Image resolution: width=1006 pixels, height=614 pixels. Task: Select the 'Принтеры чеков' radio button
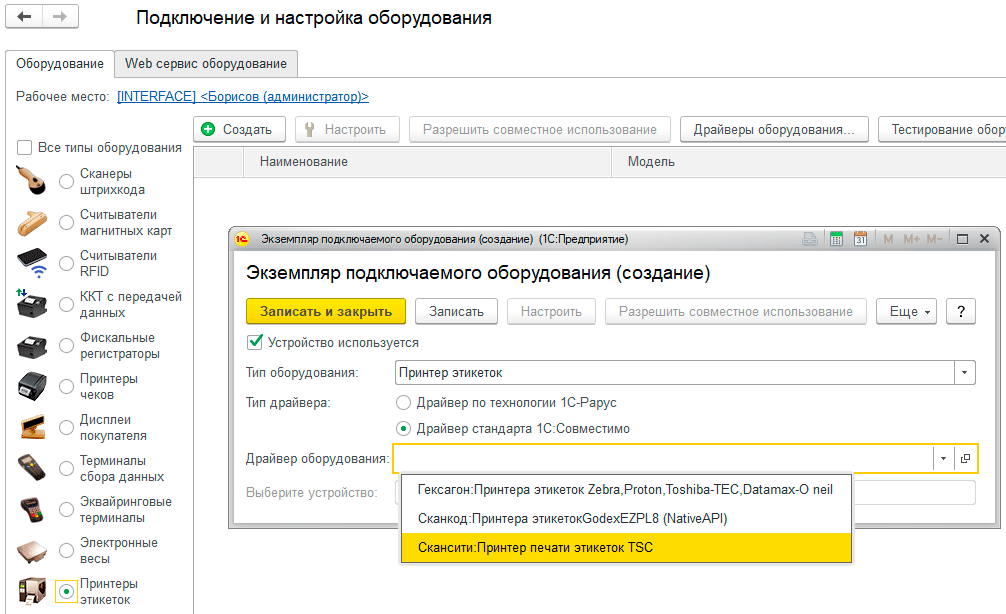coord(66,386)
